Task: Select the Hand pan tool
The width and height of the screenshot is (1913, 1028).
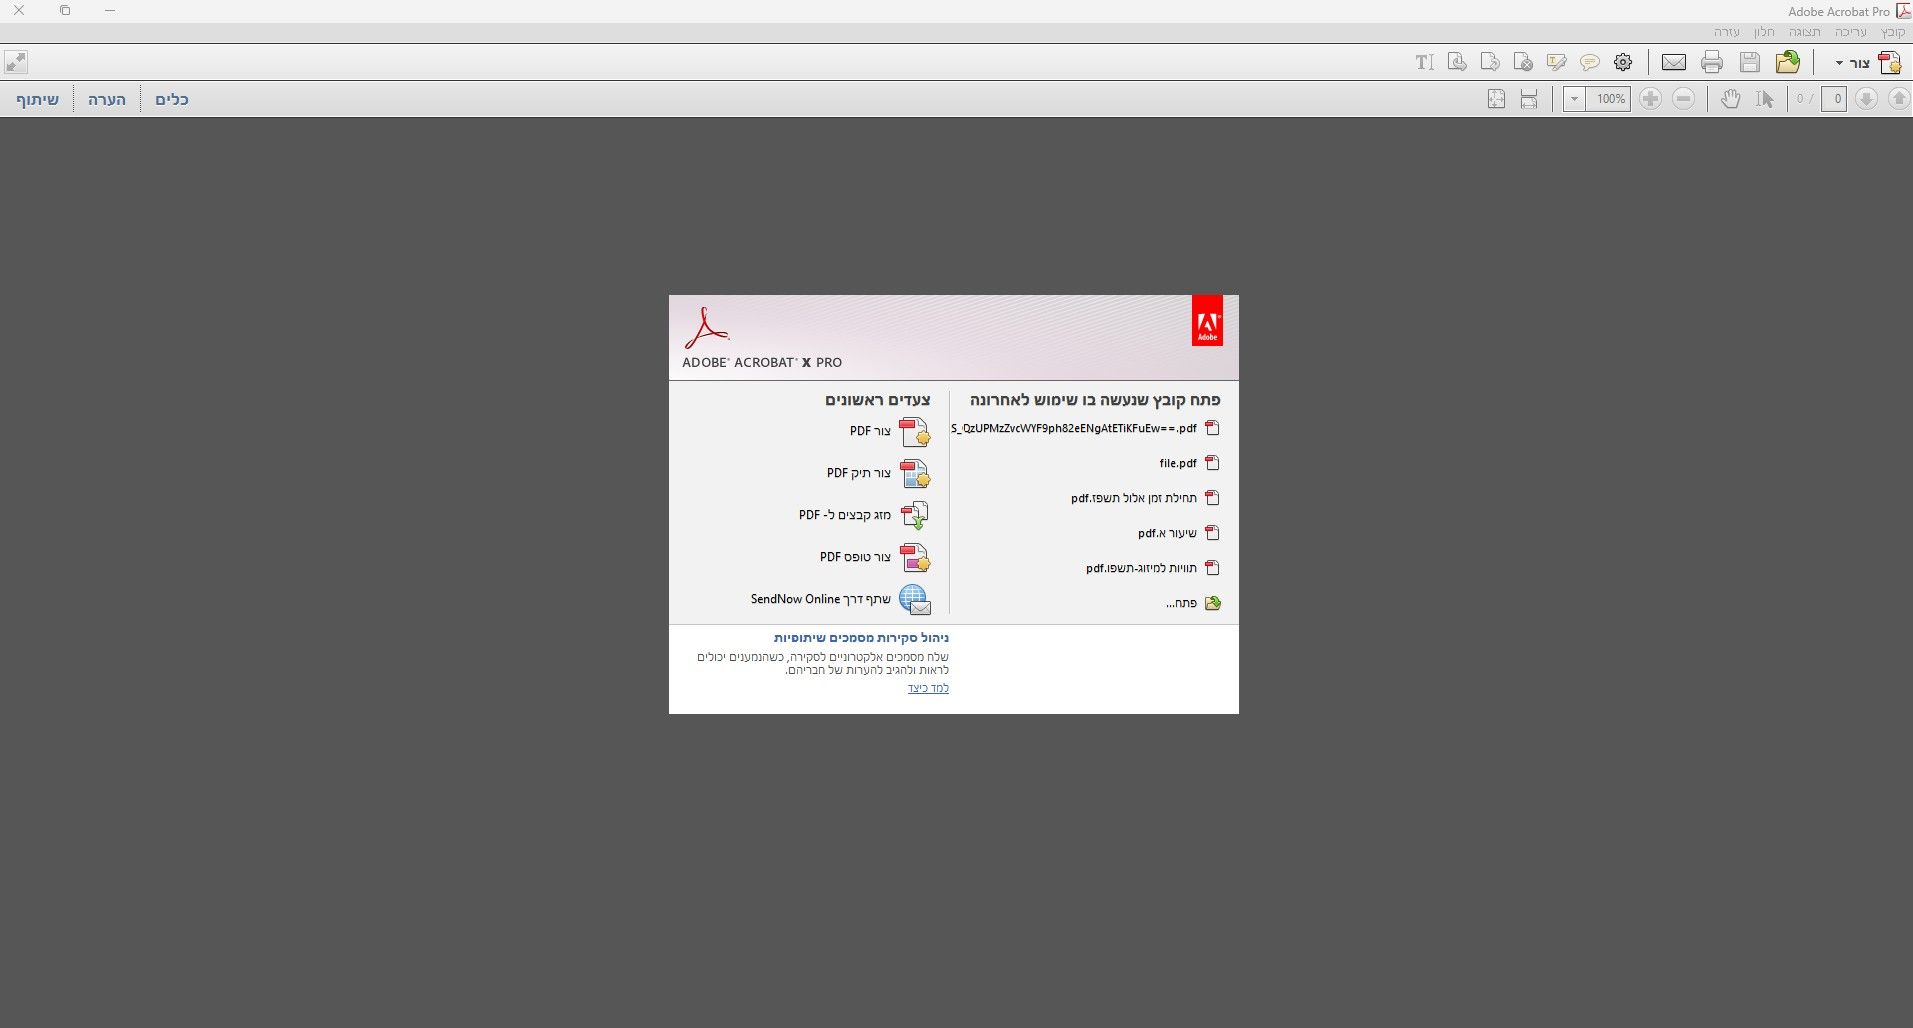Action: (x=1731, y=99)
